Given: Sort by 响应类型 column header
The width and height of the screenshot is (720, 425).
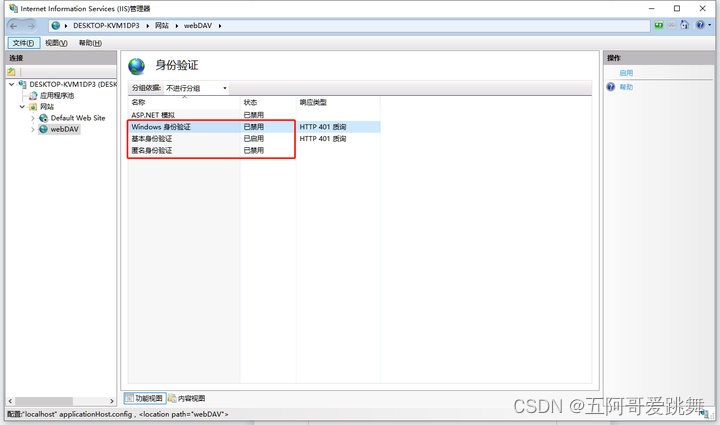Looking at the screenshot, I should pos(338,102).
